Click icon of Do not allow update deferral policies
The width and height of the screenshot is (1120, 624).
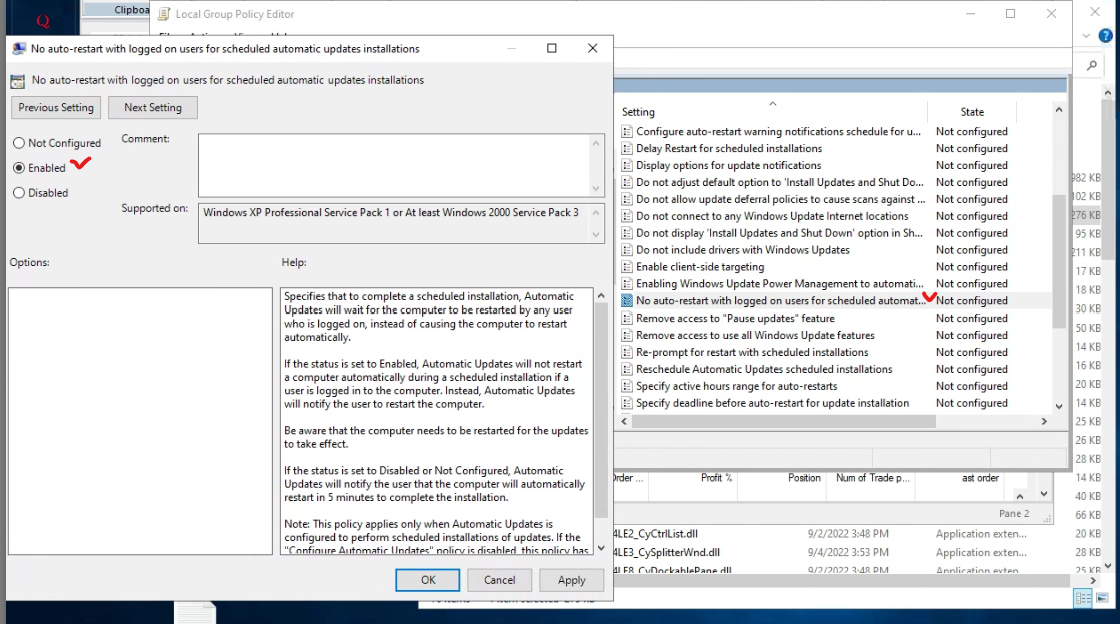click(627, 199)
